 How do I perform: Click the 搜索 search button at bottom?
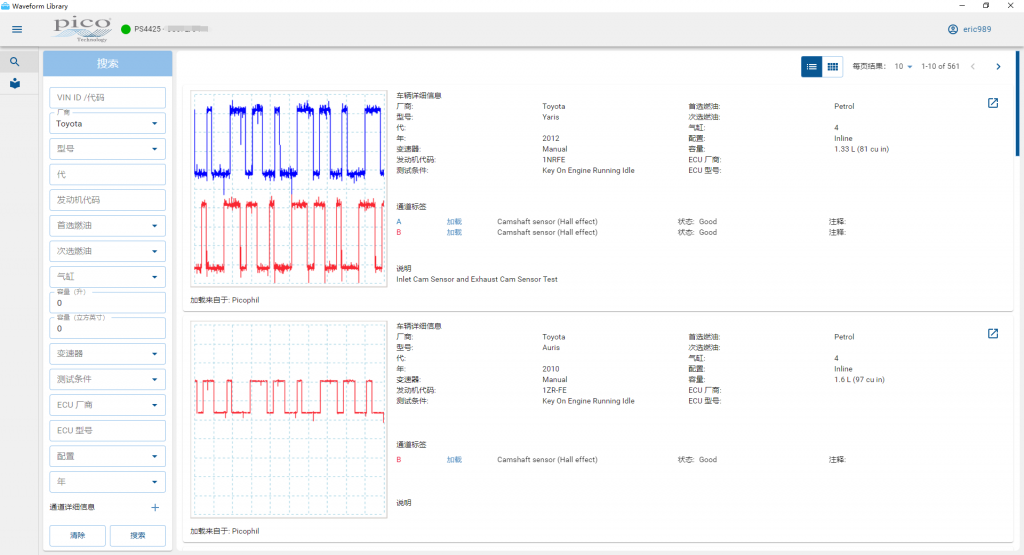coord(137,536)
